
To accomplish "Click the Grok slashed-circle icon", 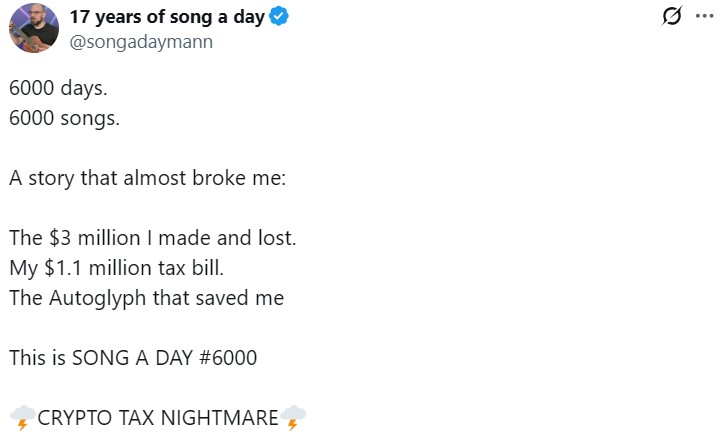I will pos(673,17).
